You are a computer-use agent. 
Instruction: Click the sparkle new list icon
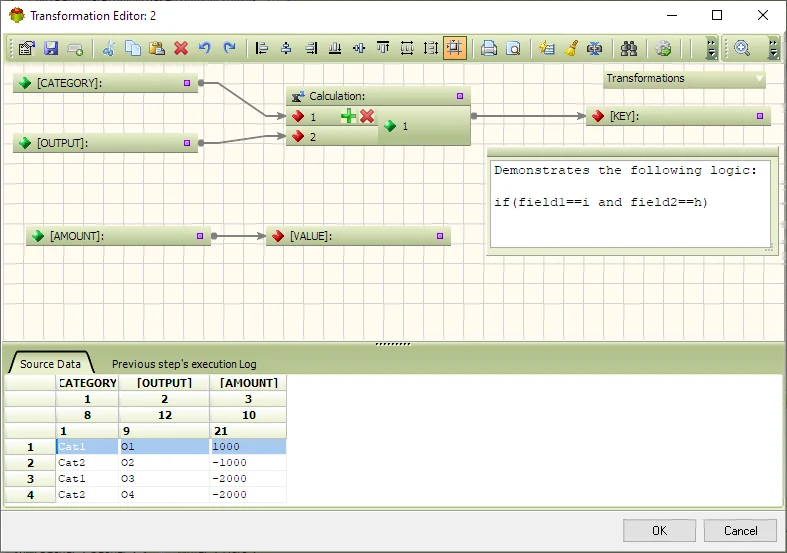tap(547, 48)
